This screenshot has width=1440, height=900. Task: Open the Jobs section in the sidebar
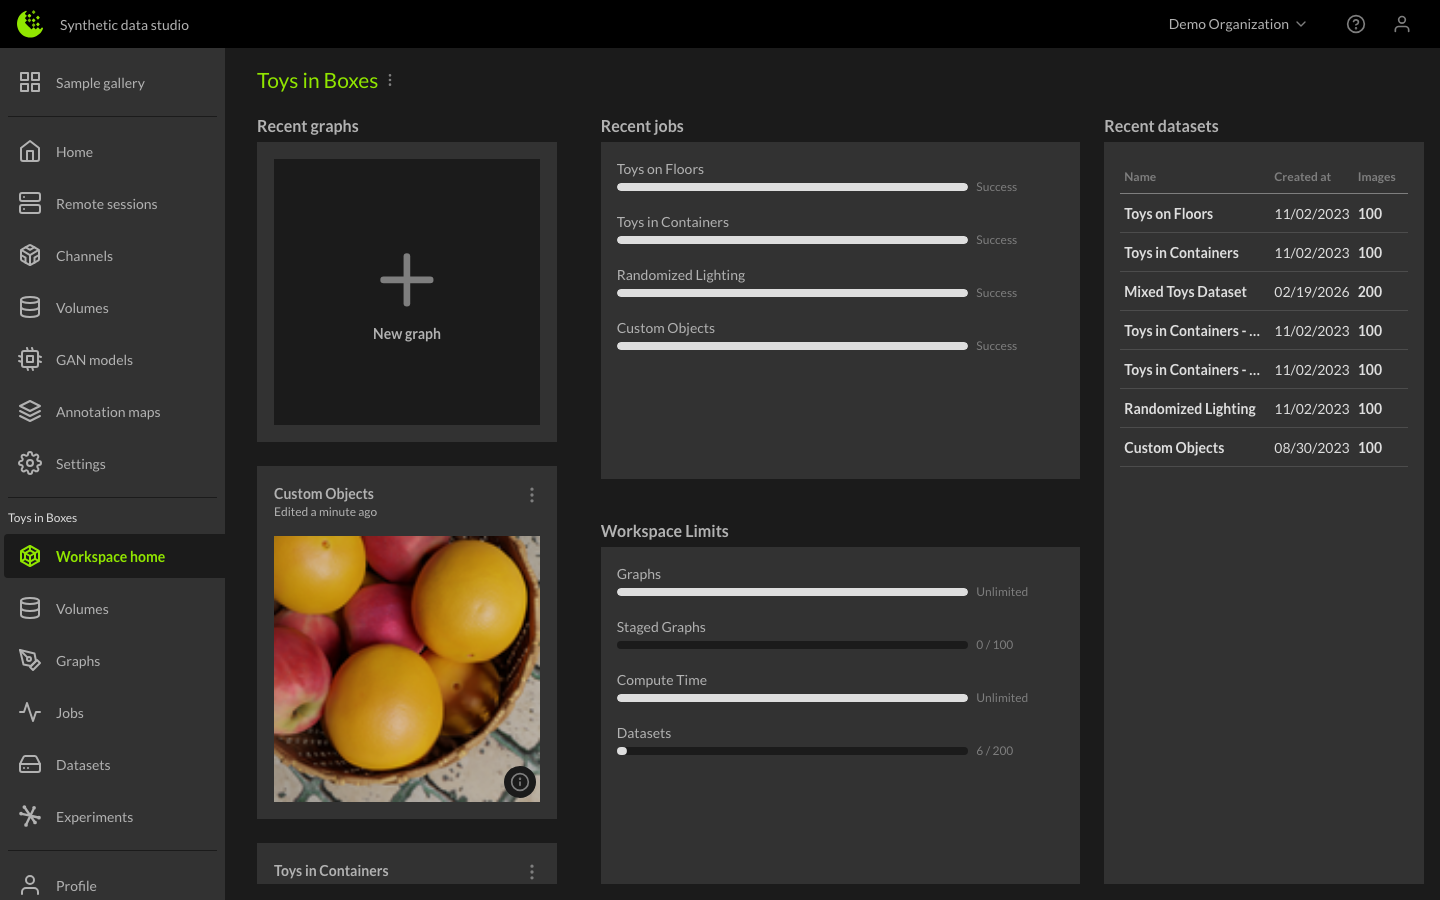pos(70,713)
